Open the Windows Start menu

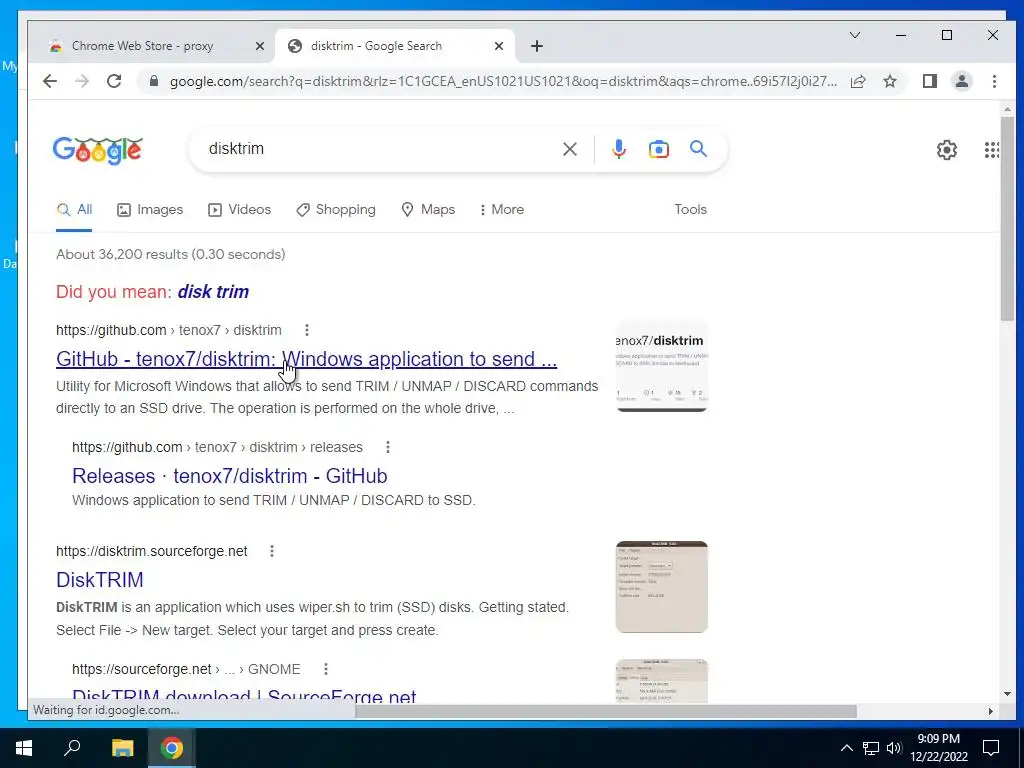pos(24,748)
